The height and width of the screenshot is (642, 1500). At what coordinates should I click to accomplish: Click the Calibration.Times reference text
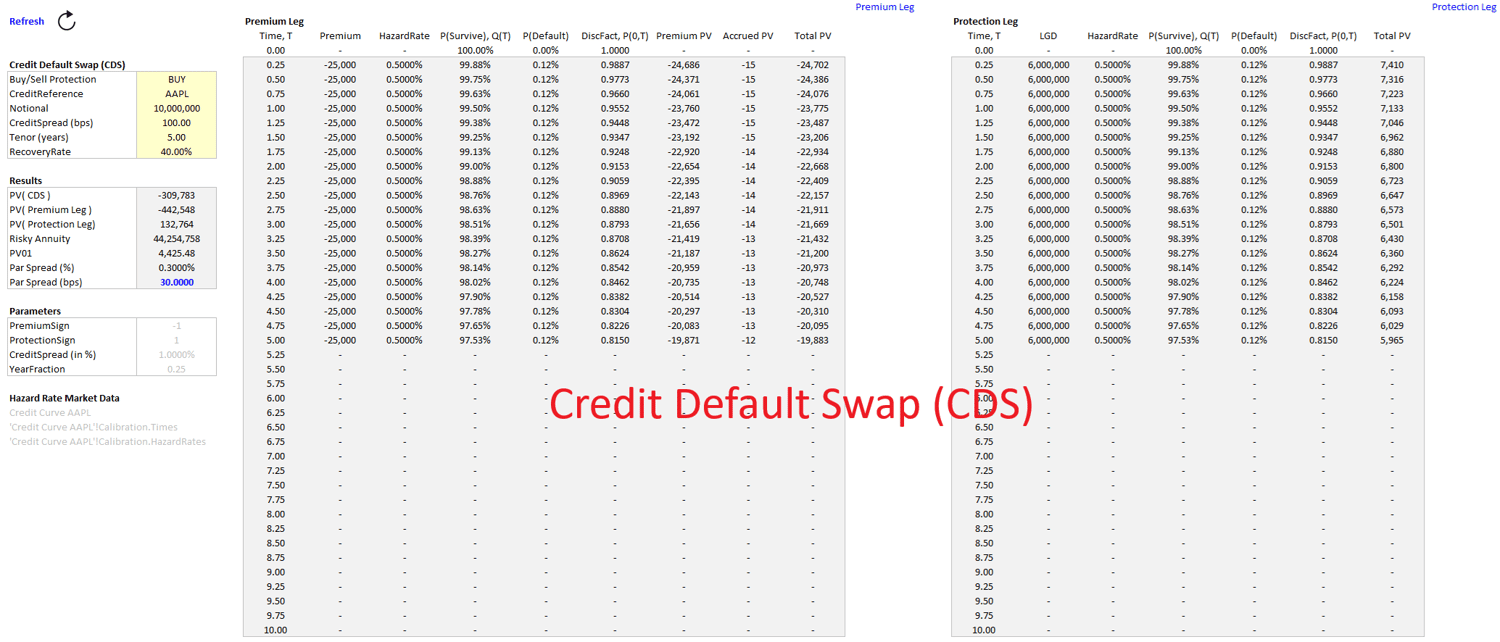[x=93, y=427]
